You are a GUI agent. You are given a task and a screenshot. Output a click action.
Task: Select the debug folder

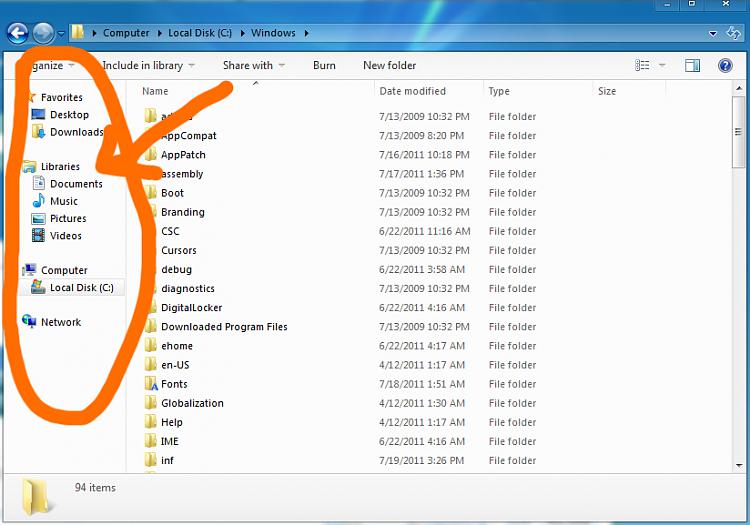point(176,270)
